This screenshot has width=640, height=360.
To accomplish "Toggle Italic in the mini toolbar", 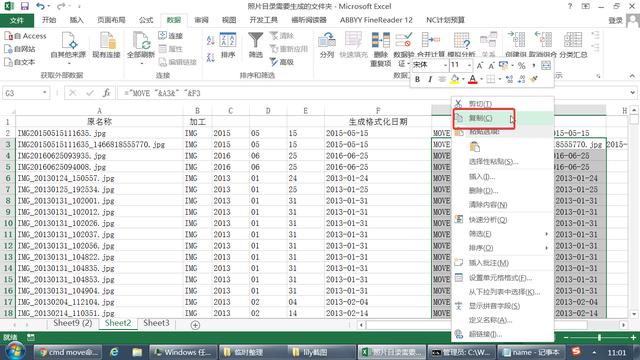I will tap(430, 79).
